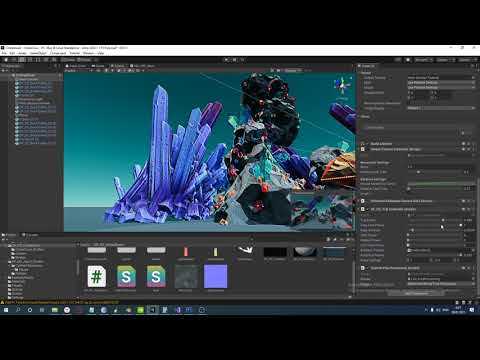
Task: Open the Target Display dropdown
Action: click(441, 108)
